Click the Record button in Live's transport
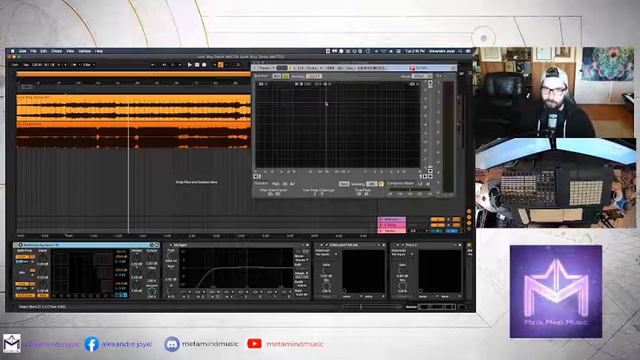This screenshot has width=640, height=360. [204, 64]
